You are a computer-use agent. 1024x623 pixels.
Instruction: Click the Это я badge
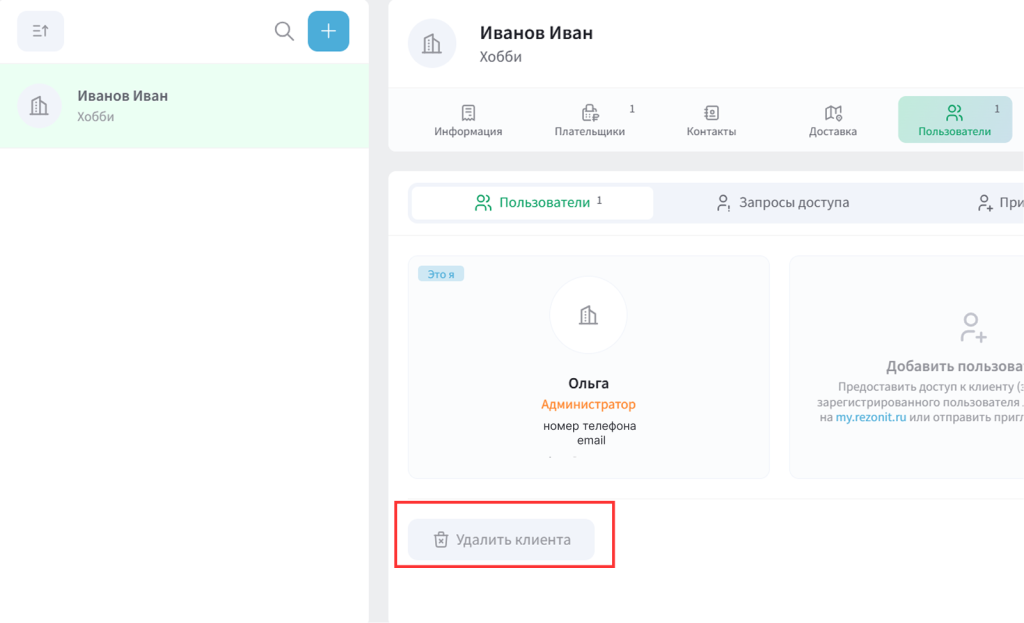click(x=441, y=273)
